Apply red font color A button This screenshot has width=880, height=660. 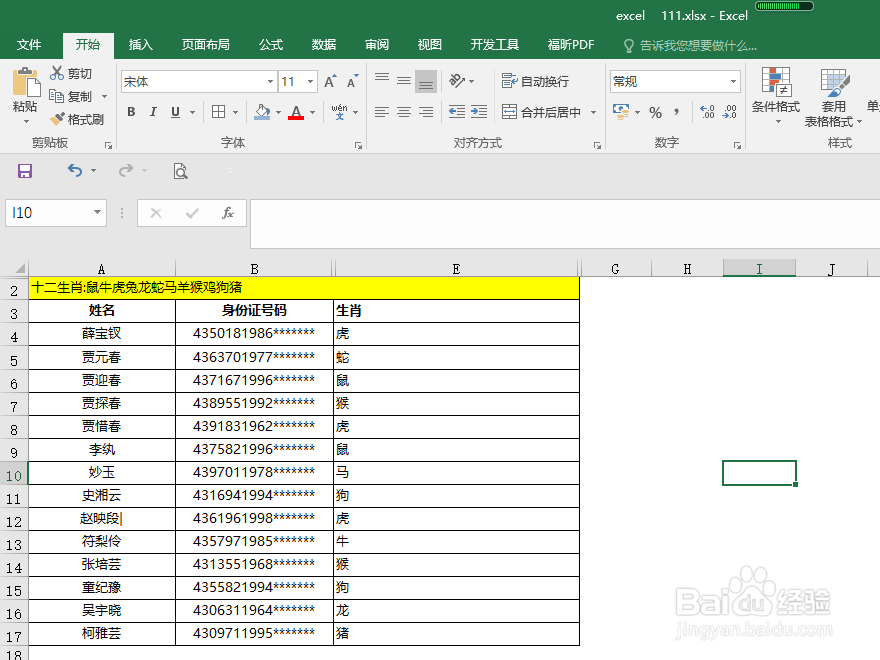[296, 112]
